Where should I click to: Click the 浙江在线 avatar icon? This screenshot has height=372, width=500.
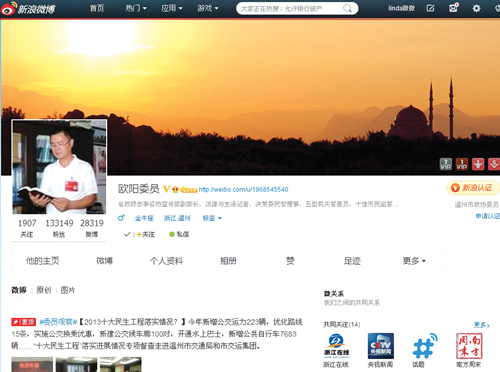(336, 346)
